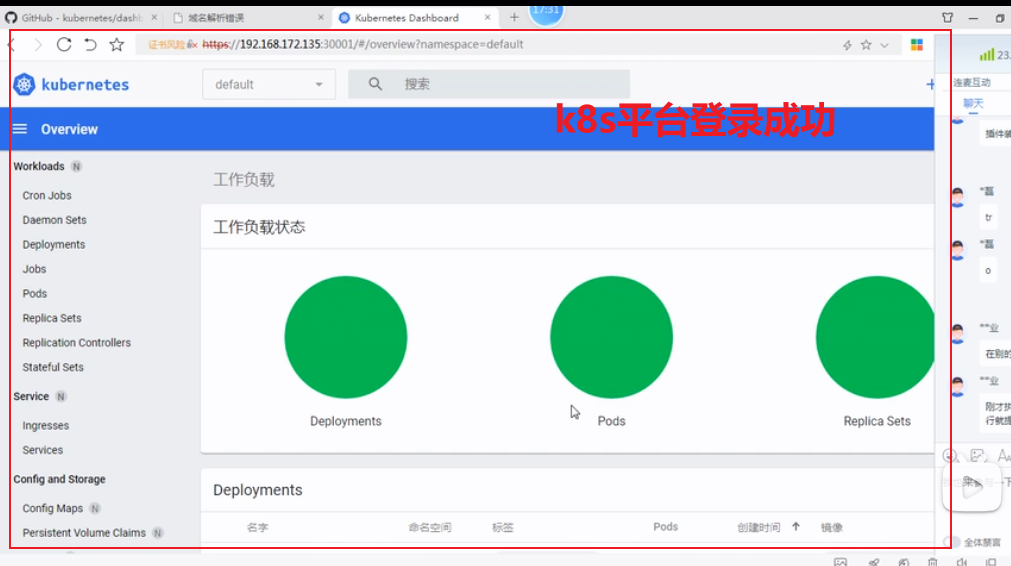
Task: Switch to GitHub kubernetes/dashboard tab
Action: pyautogui.click(x=81, y=17)
